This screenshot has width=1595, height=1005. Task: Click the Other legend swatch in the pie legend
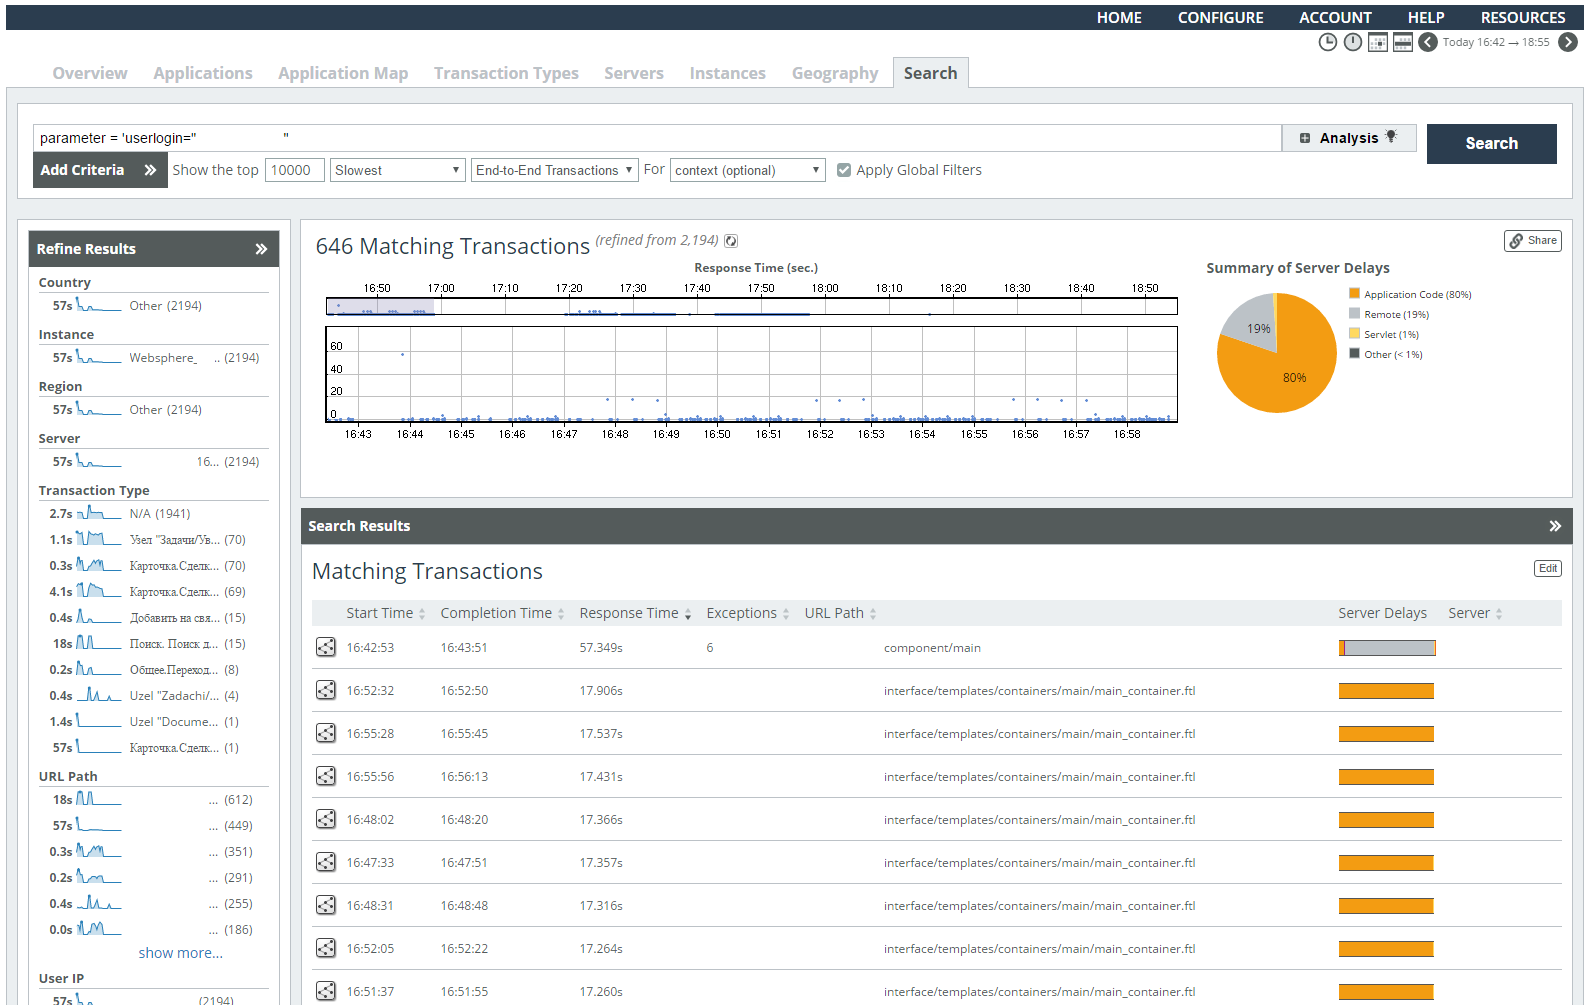[x=1354, y=353]
